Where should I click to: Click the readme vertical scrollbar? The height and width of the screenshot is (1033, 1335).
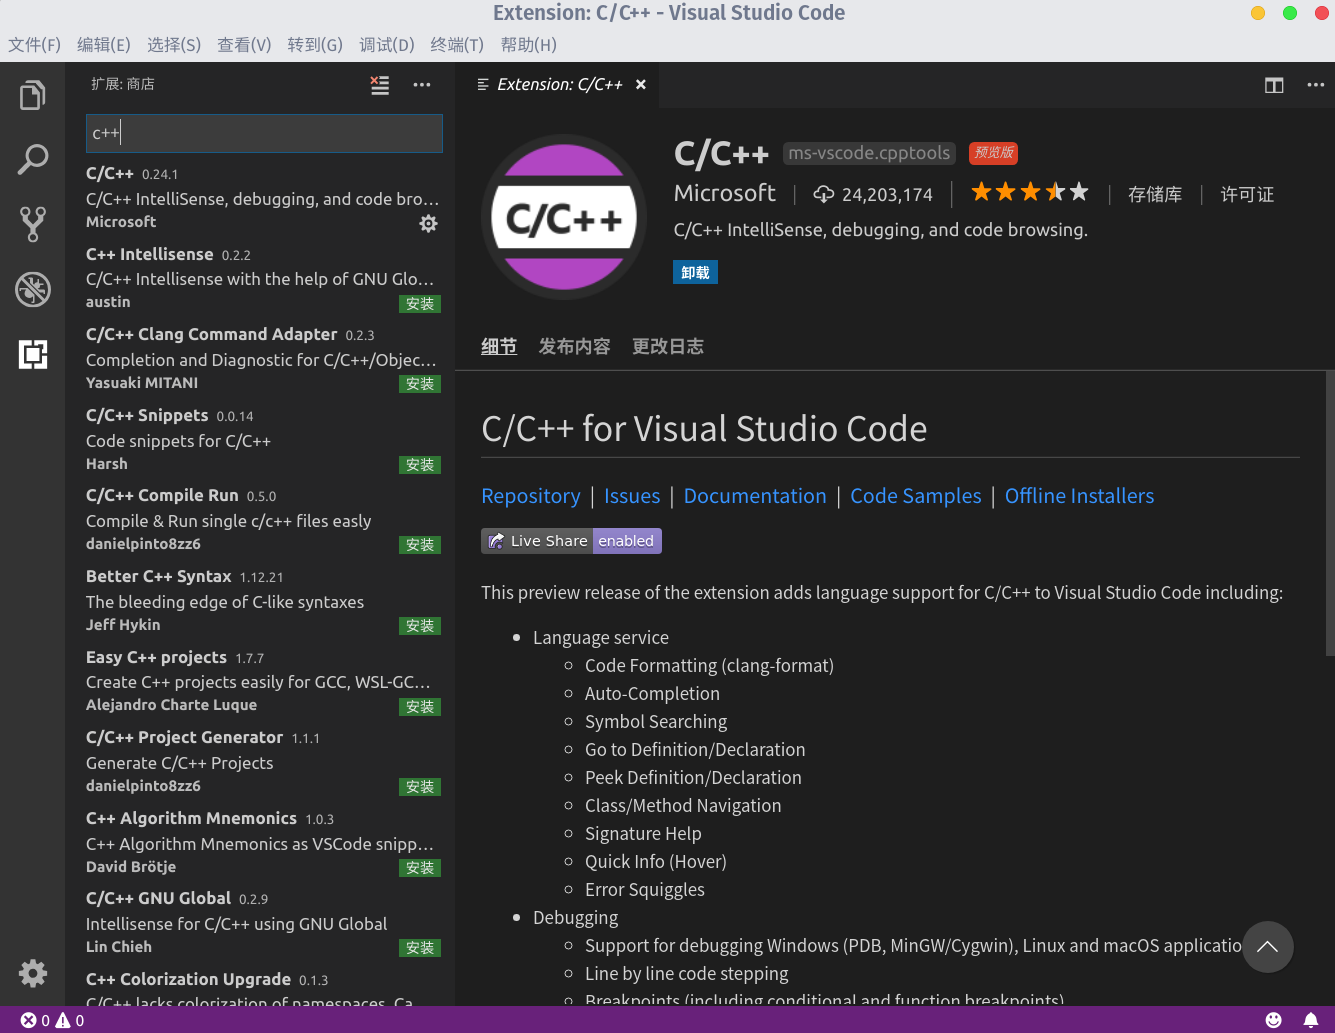(x=1330, y=513)
